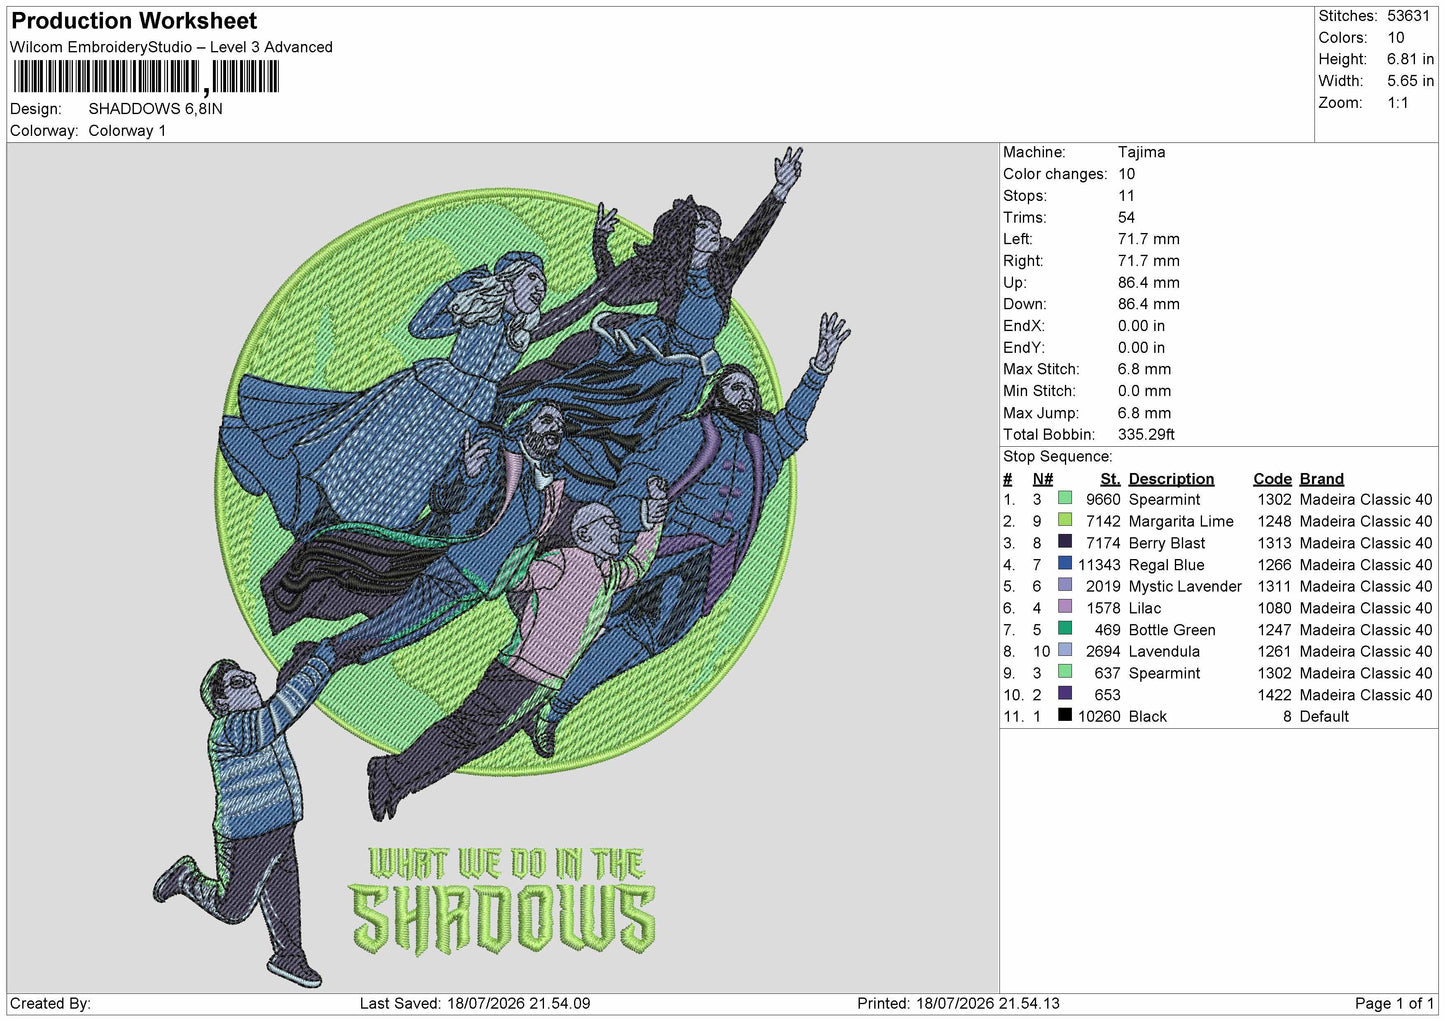This screenshot has width=1445, height=1021.
Task: Click the Stops value 11
Action: click(x=1126, y=196)
